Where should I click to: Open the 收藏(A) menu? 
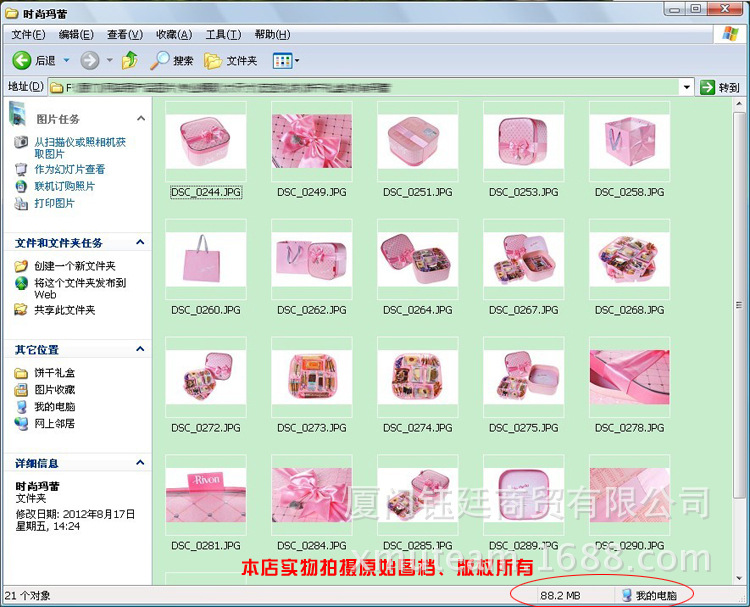click(x=174, y=34)
